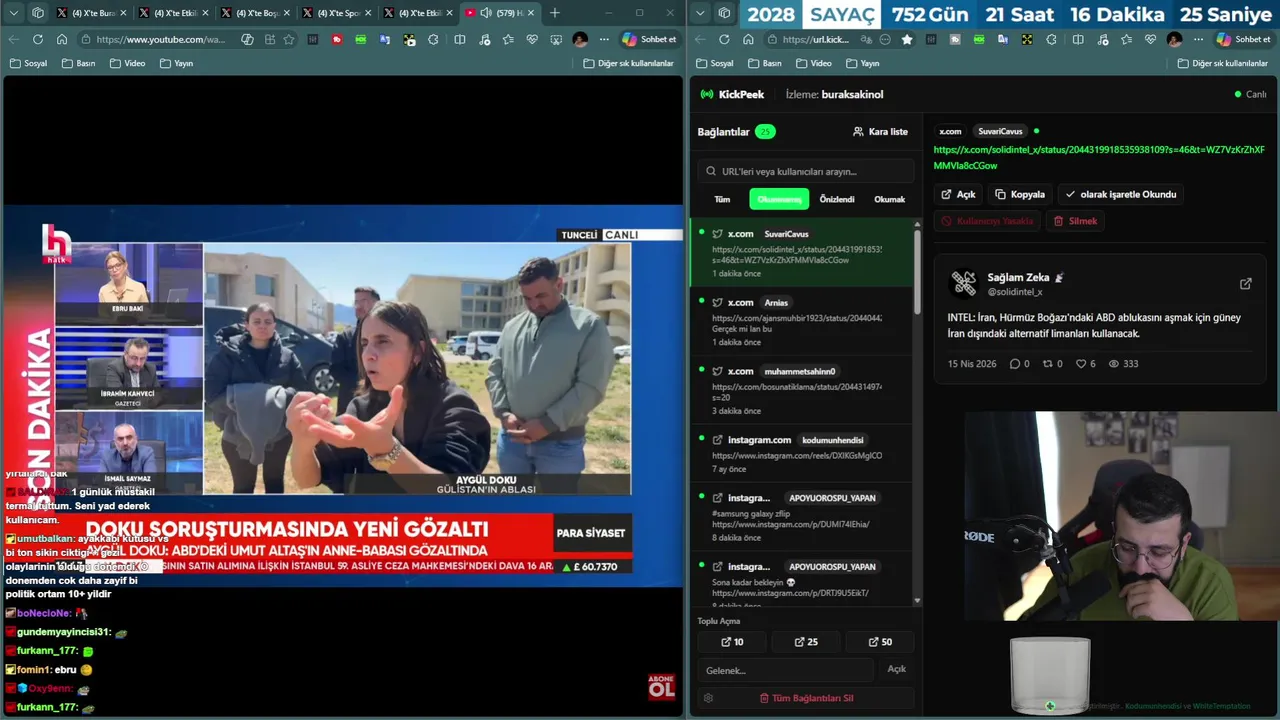The width and height of the screenshot is (1280, 720).
Task: Open Diğer sık kullanılanlar folder, left browser
Action: pyautogui.click(x=629, y=63)
